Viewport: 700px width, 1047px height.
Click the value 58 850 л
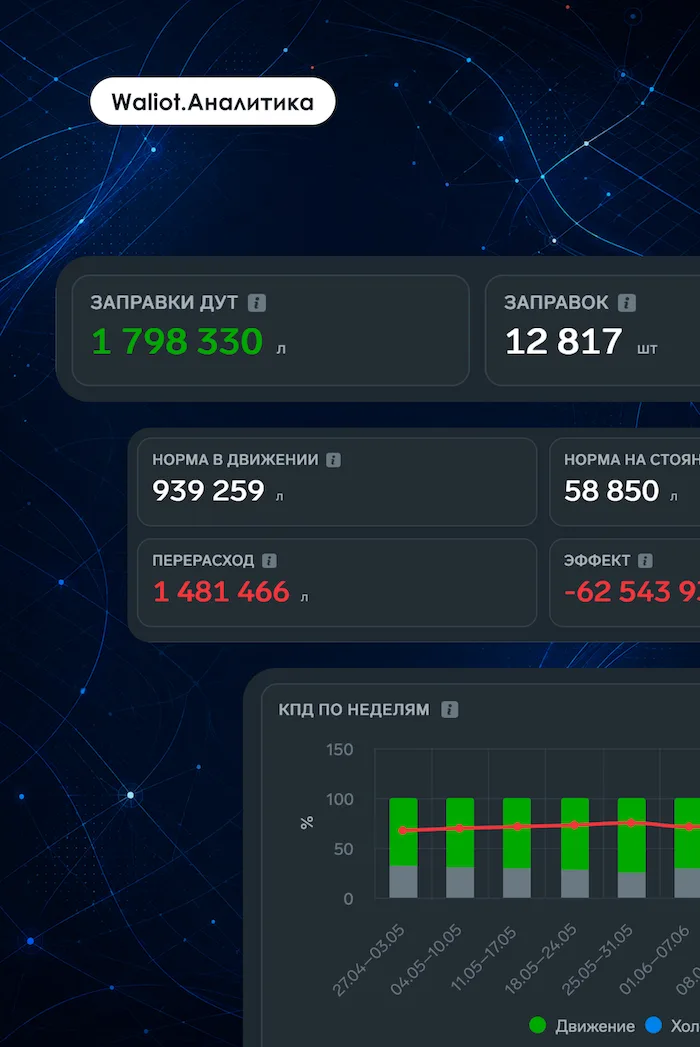621,491
